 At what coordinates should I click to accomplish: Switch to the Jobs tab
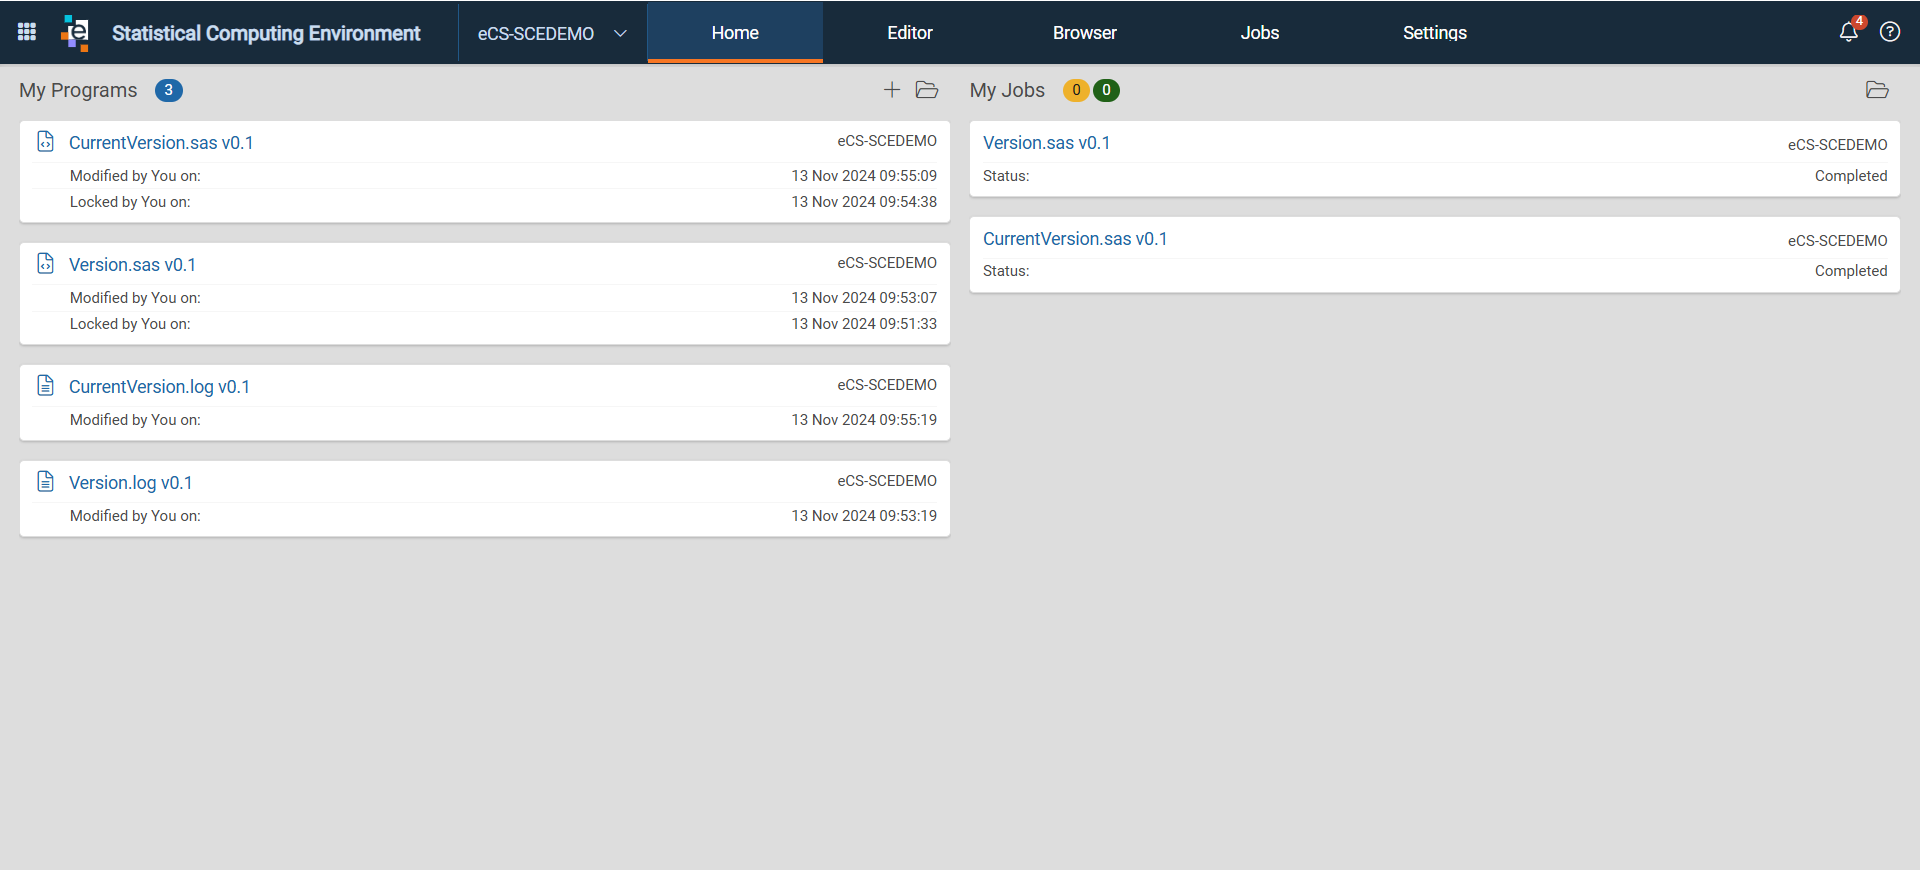[1260, 33]
